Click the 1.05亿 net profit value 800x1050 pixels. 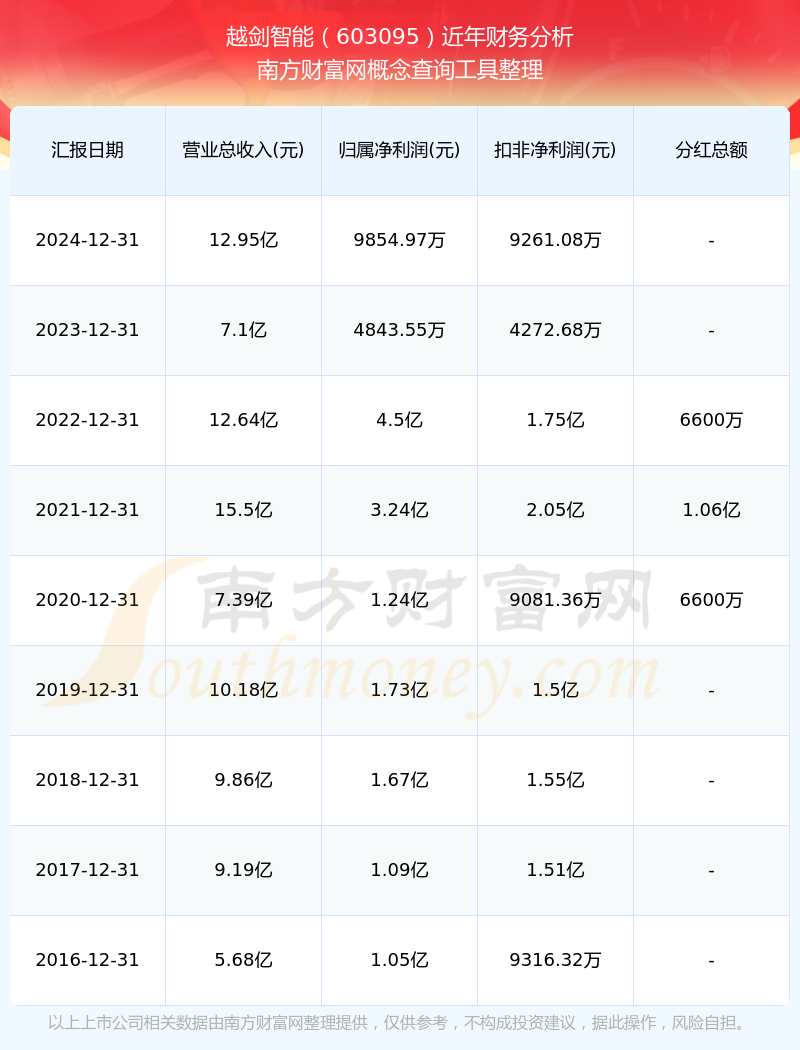point(400,960)
